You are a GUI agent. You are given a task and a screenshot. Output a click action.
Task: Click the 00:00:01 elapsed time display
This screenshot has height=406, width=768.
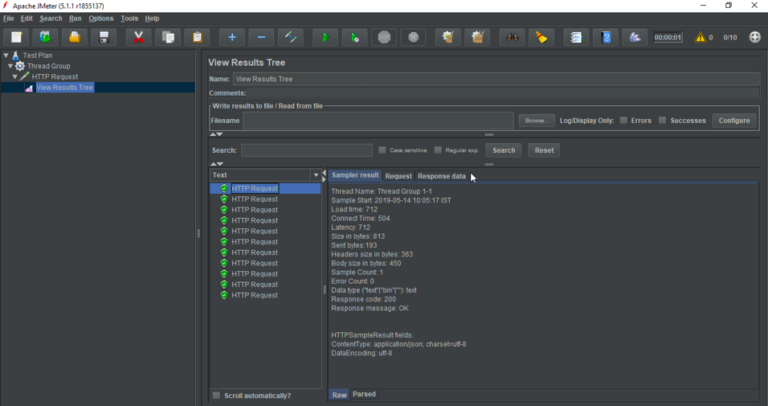(668, 38)
